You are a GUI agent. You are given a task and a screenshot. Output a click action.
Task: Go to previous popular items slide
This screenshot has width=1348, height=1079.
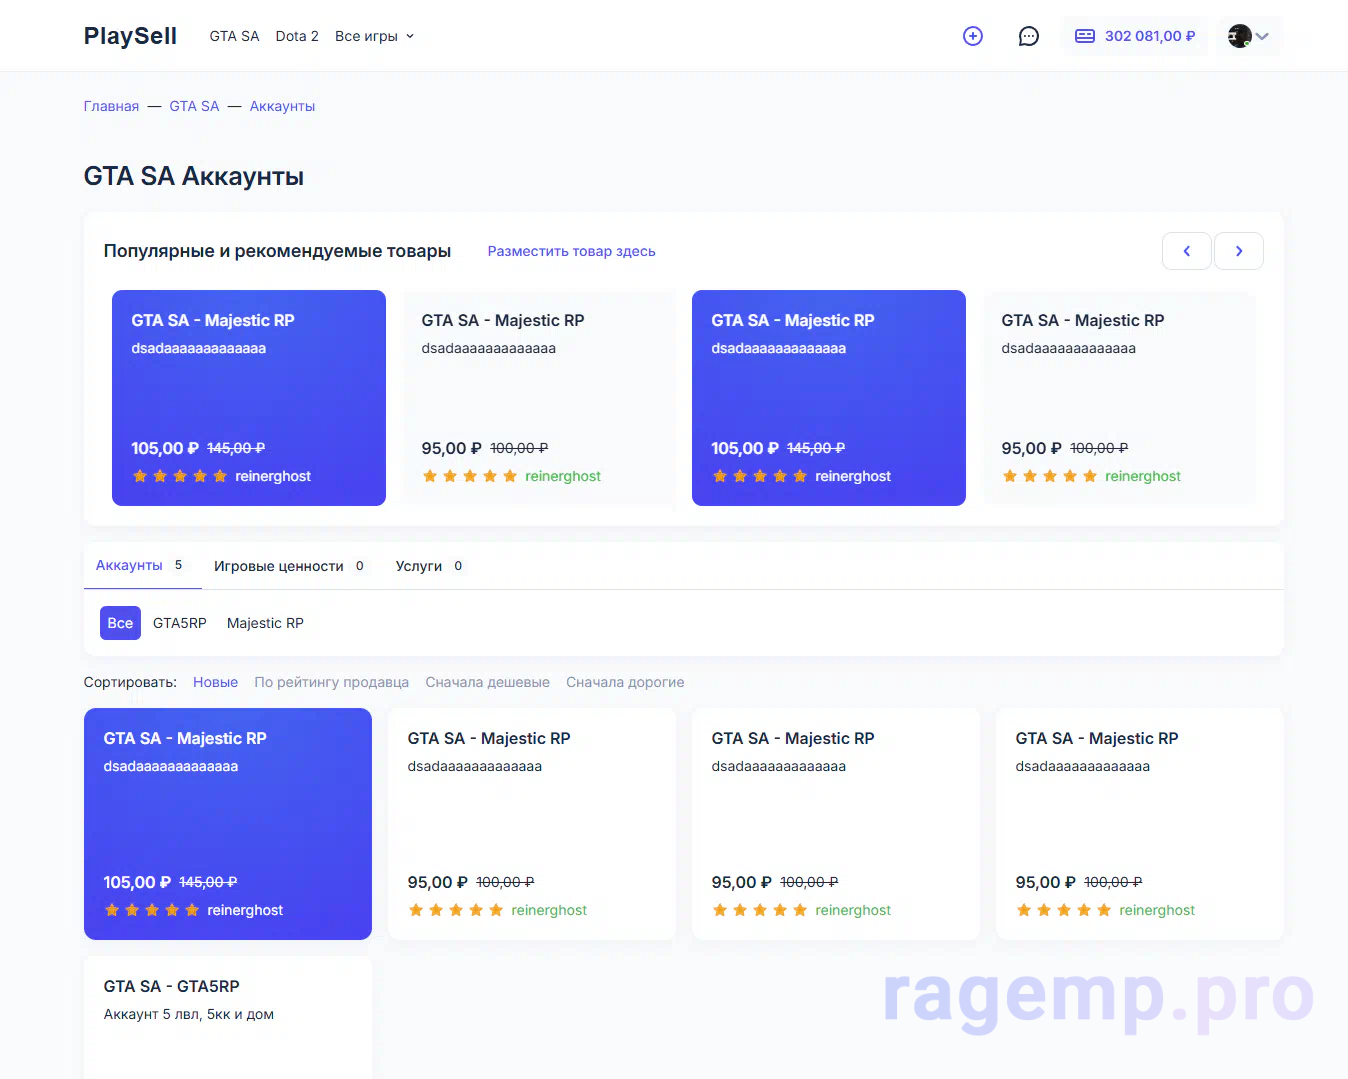(x=1186, y=251)
